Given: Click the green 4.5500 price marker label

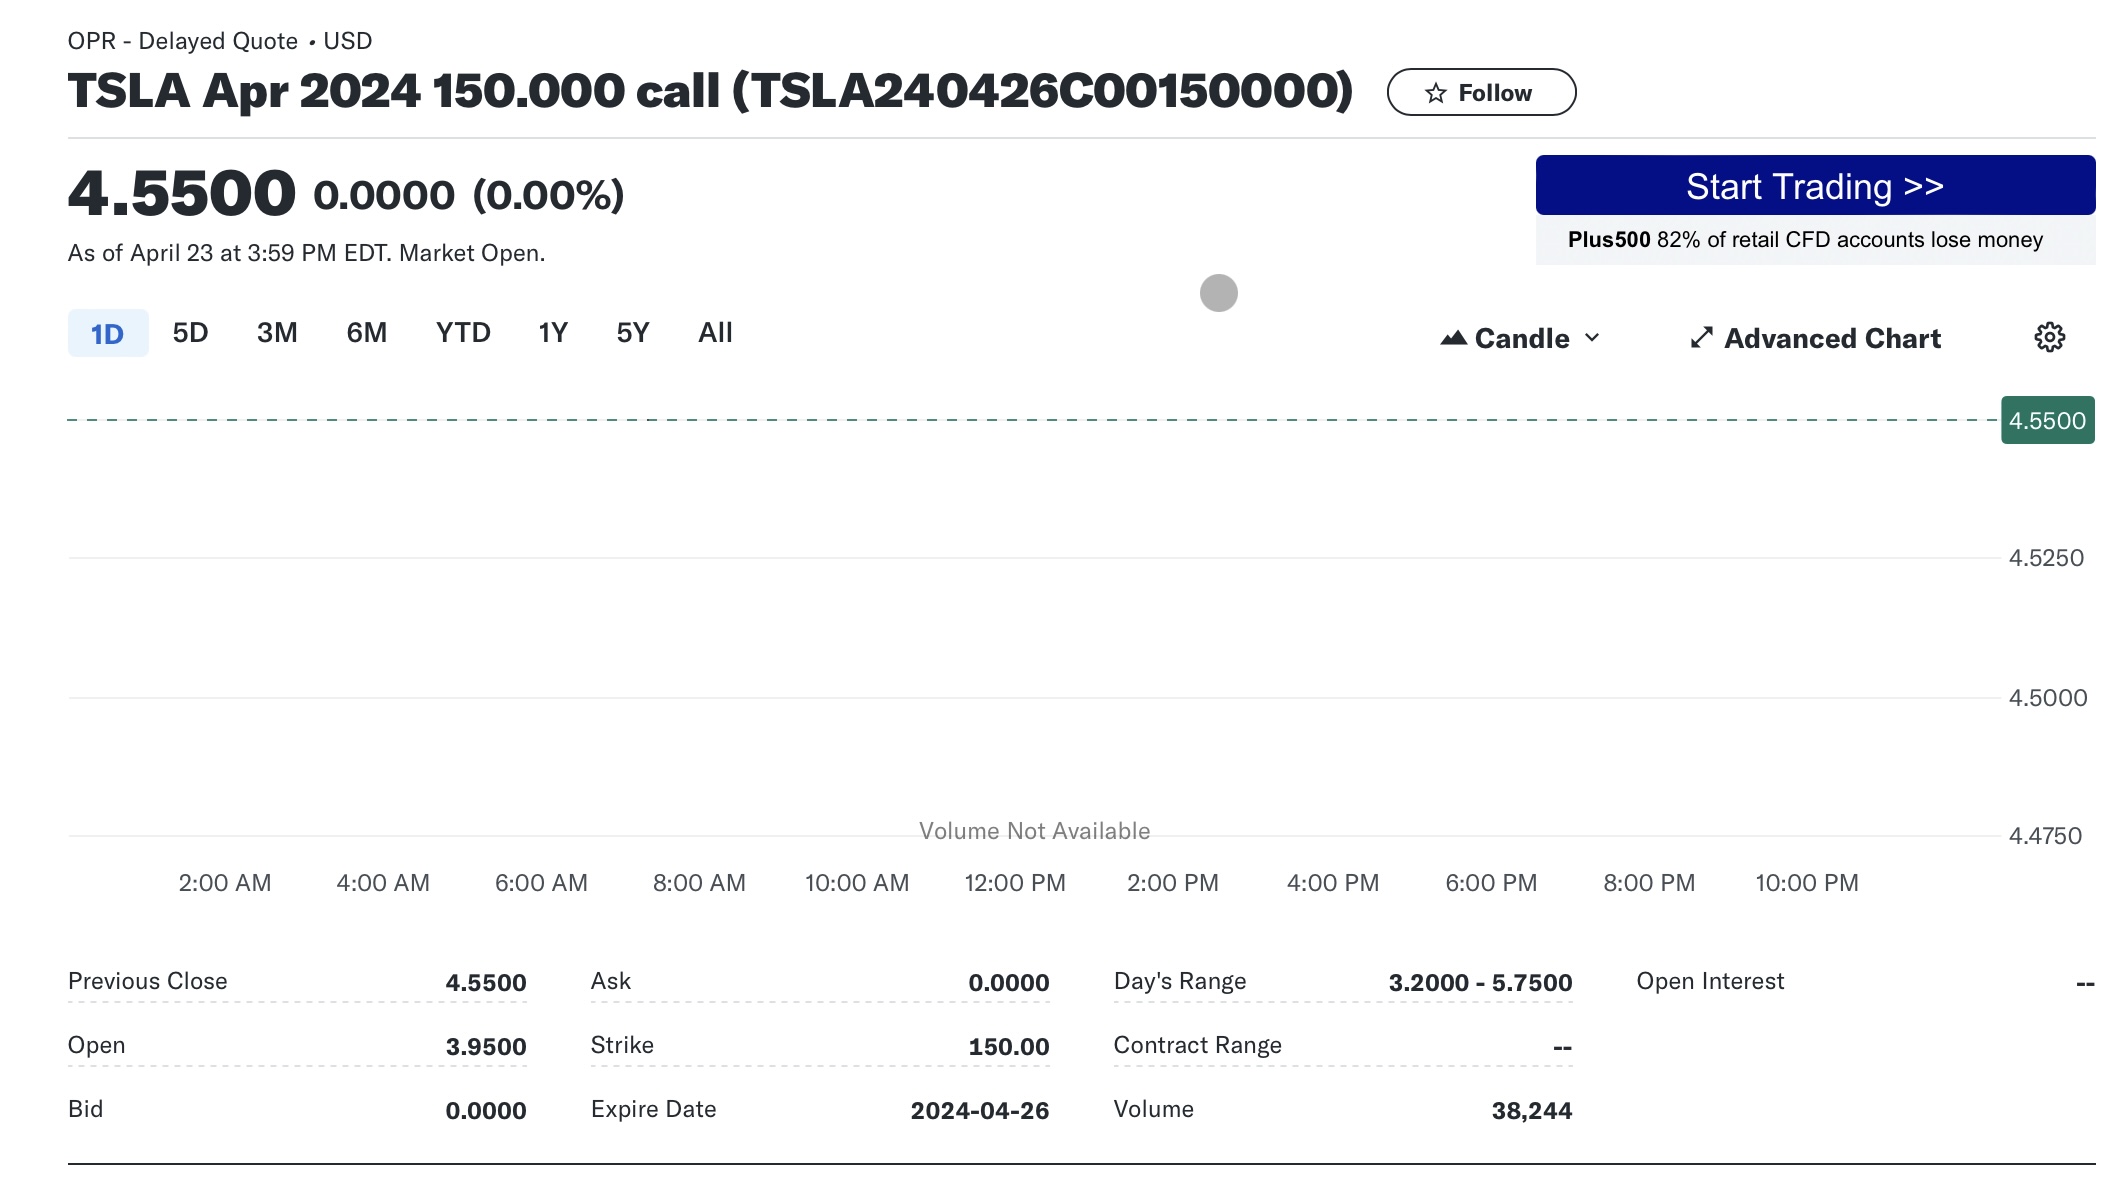Looking at the screenshot, I should [2047, 421].
